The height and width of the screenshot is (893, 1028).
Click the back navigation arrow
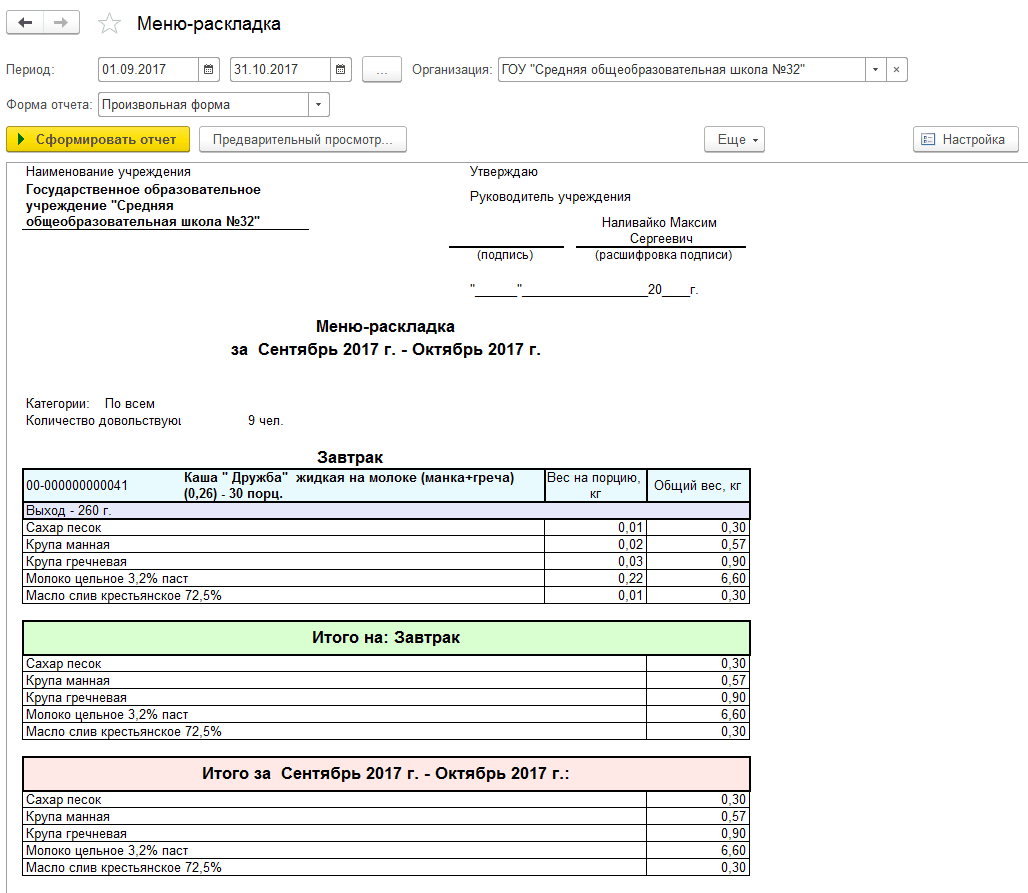pos(25,23)
